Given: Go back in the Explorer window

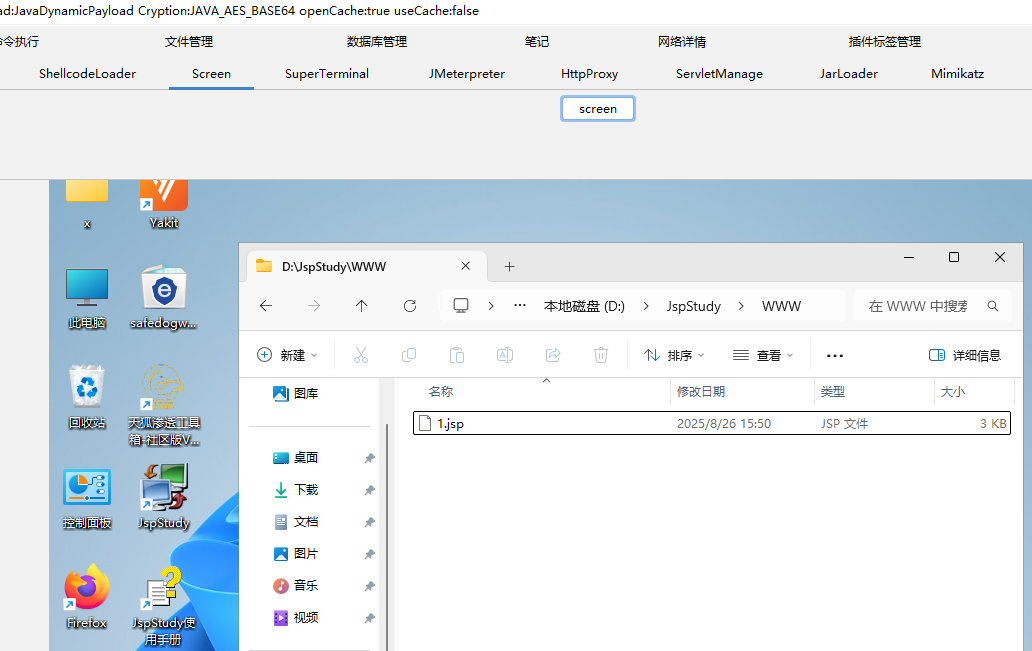Looking at the screenshot, I should [x=266, y=305].
